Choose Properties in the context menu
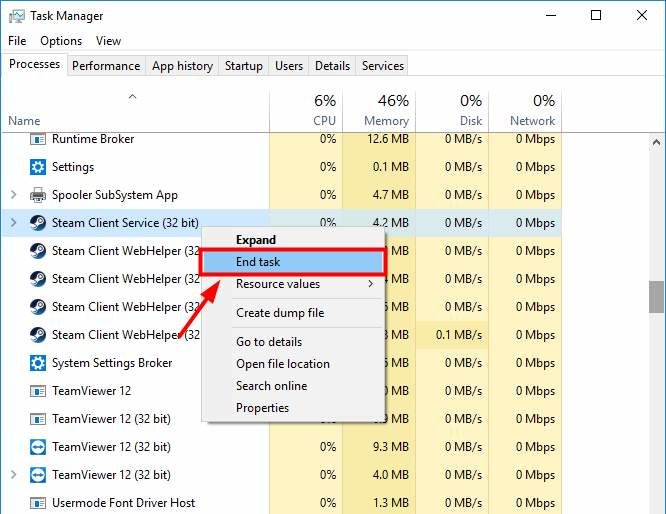Viewport: 666px width, 514px height. click(x=293, y=408)
